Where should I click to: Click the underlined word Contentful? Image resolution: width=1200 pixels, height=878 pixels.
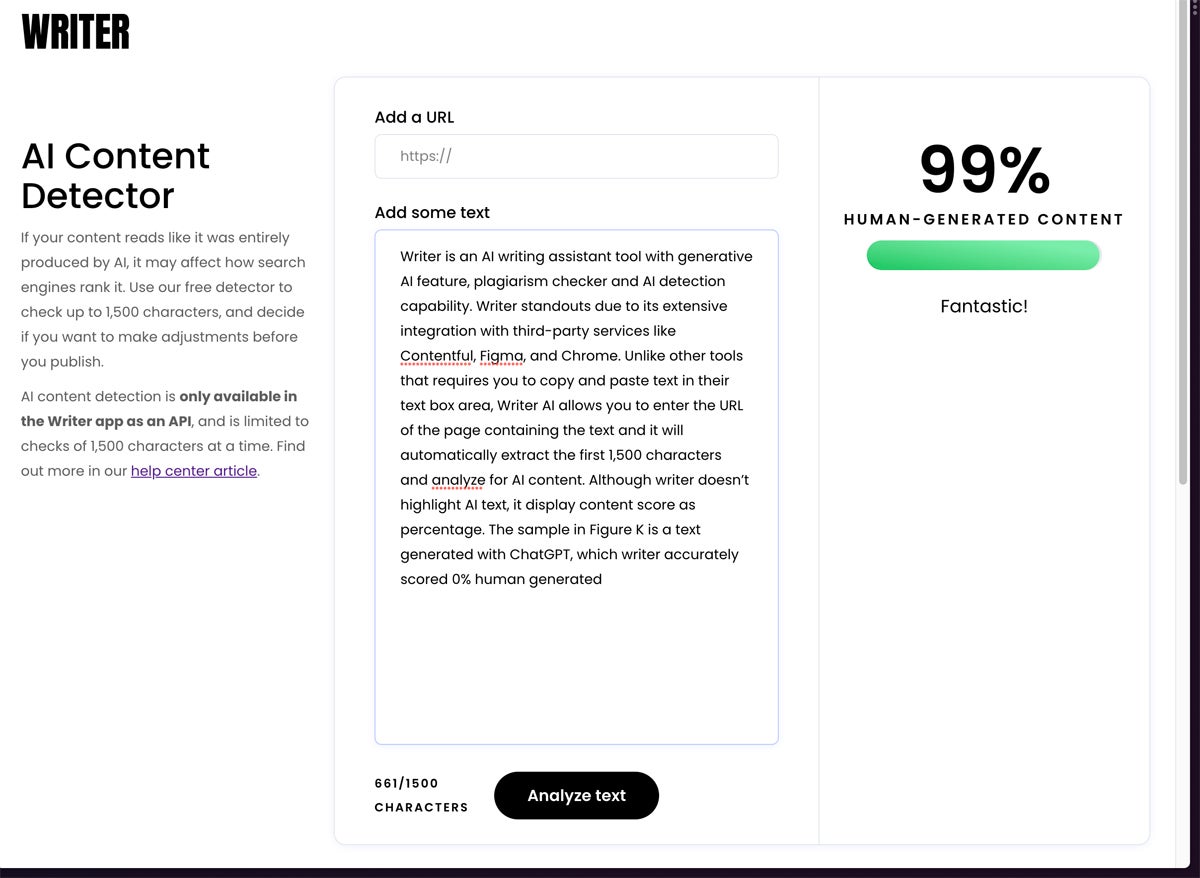point(435,356)
